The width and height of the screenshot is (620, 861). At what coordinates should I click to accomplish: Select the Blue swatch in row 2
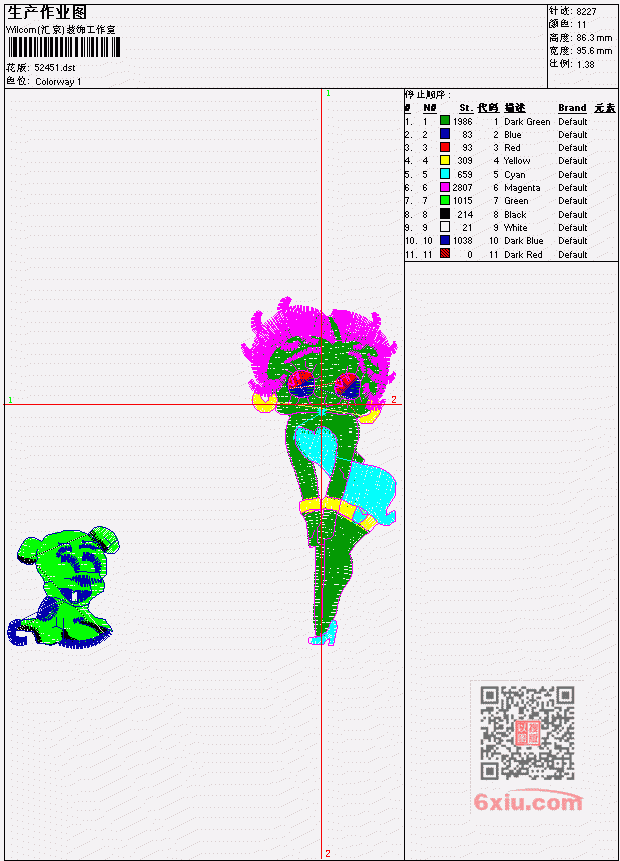pyautogui.click(x=445, y=134)
